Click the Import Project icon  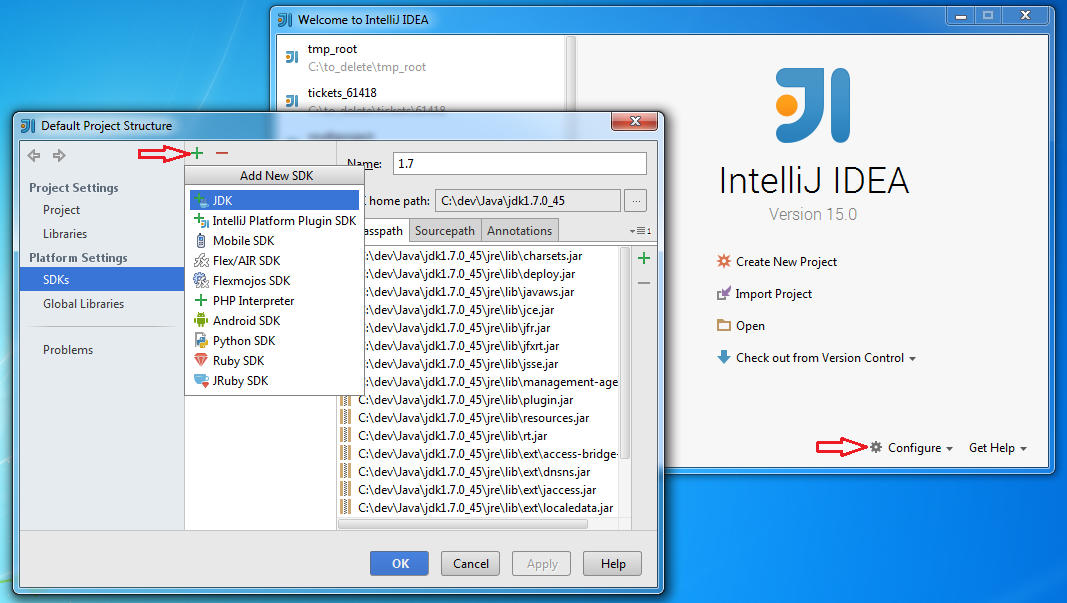click(723, 293)
